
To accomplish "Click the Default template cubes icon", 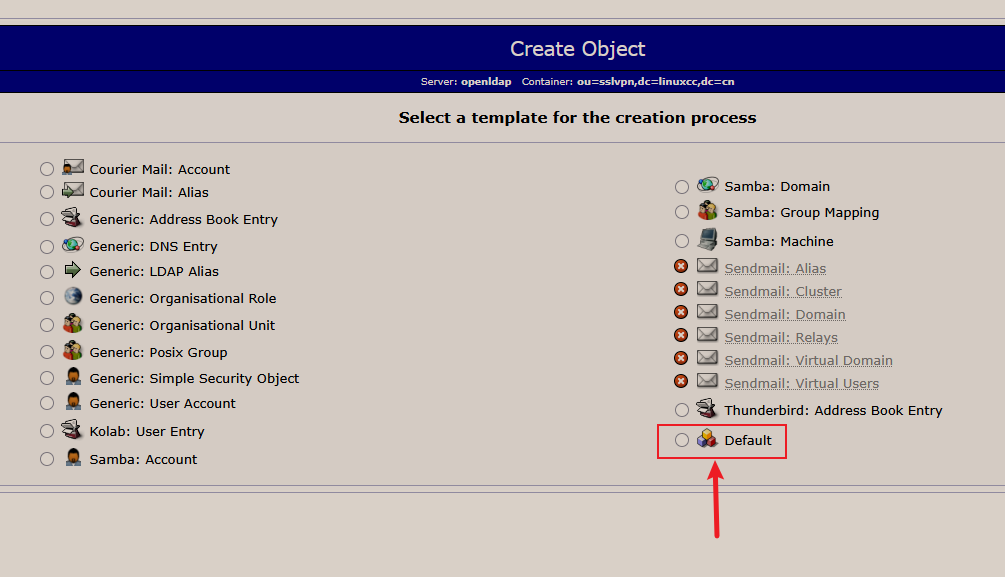I will (x=708, y=439).
